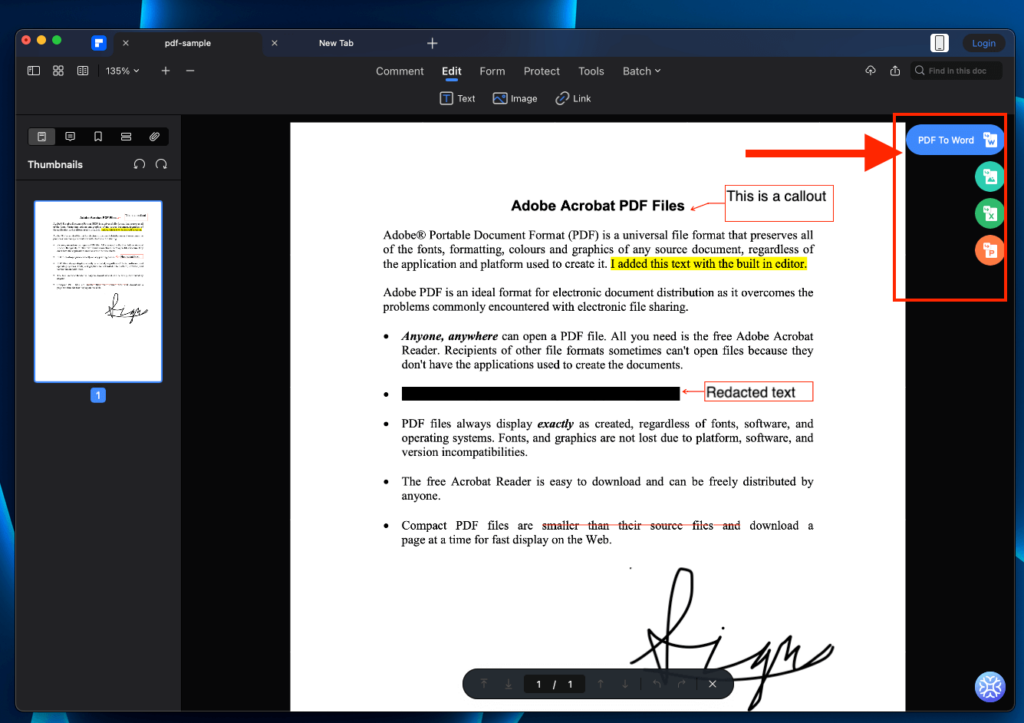Viewport: 1024px width, 723px height.
Task: Show the Thumbnails panel icon in the sidebar
Action: click(42, 137)
